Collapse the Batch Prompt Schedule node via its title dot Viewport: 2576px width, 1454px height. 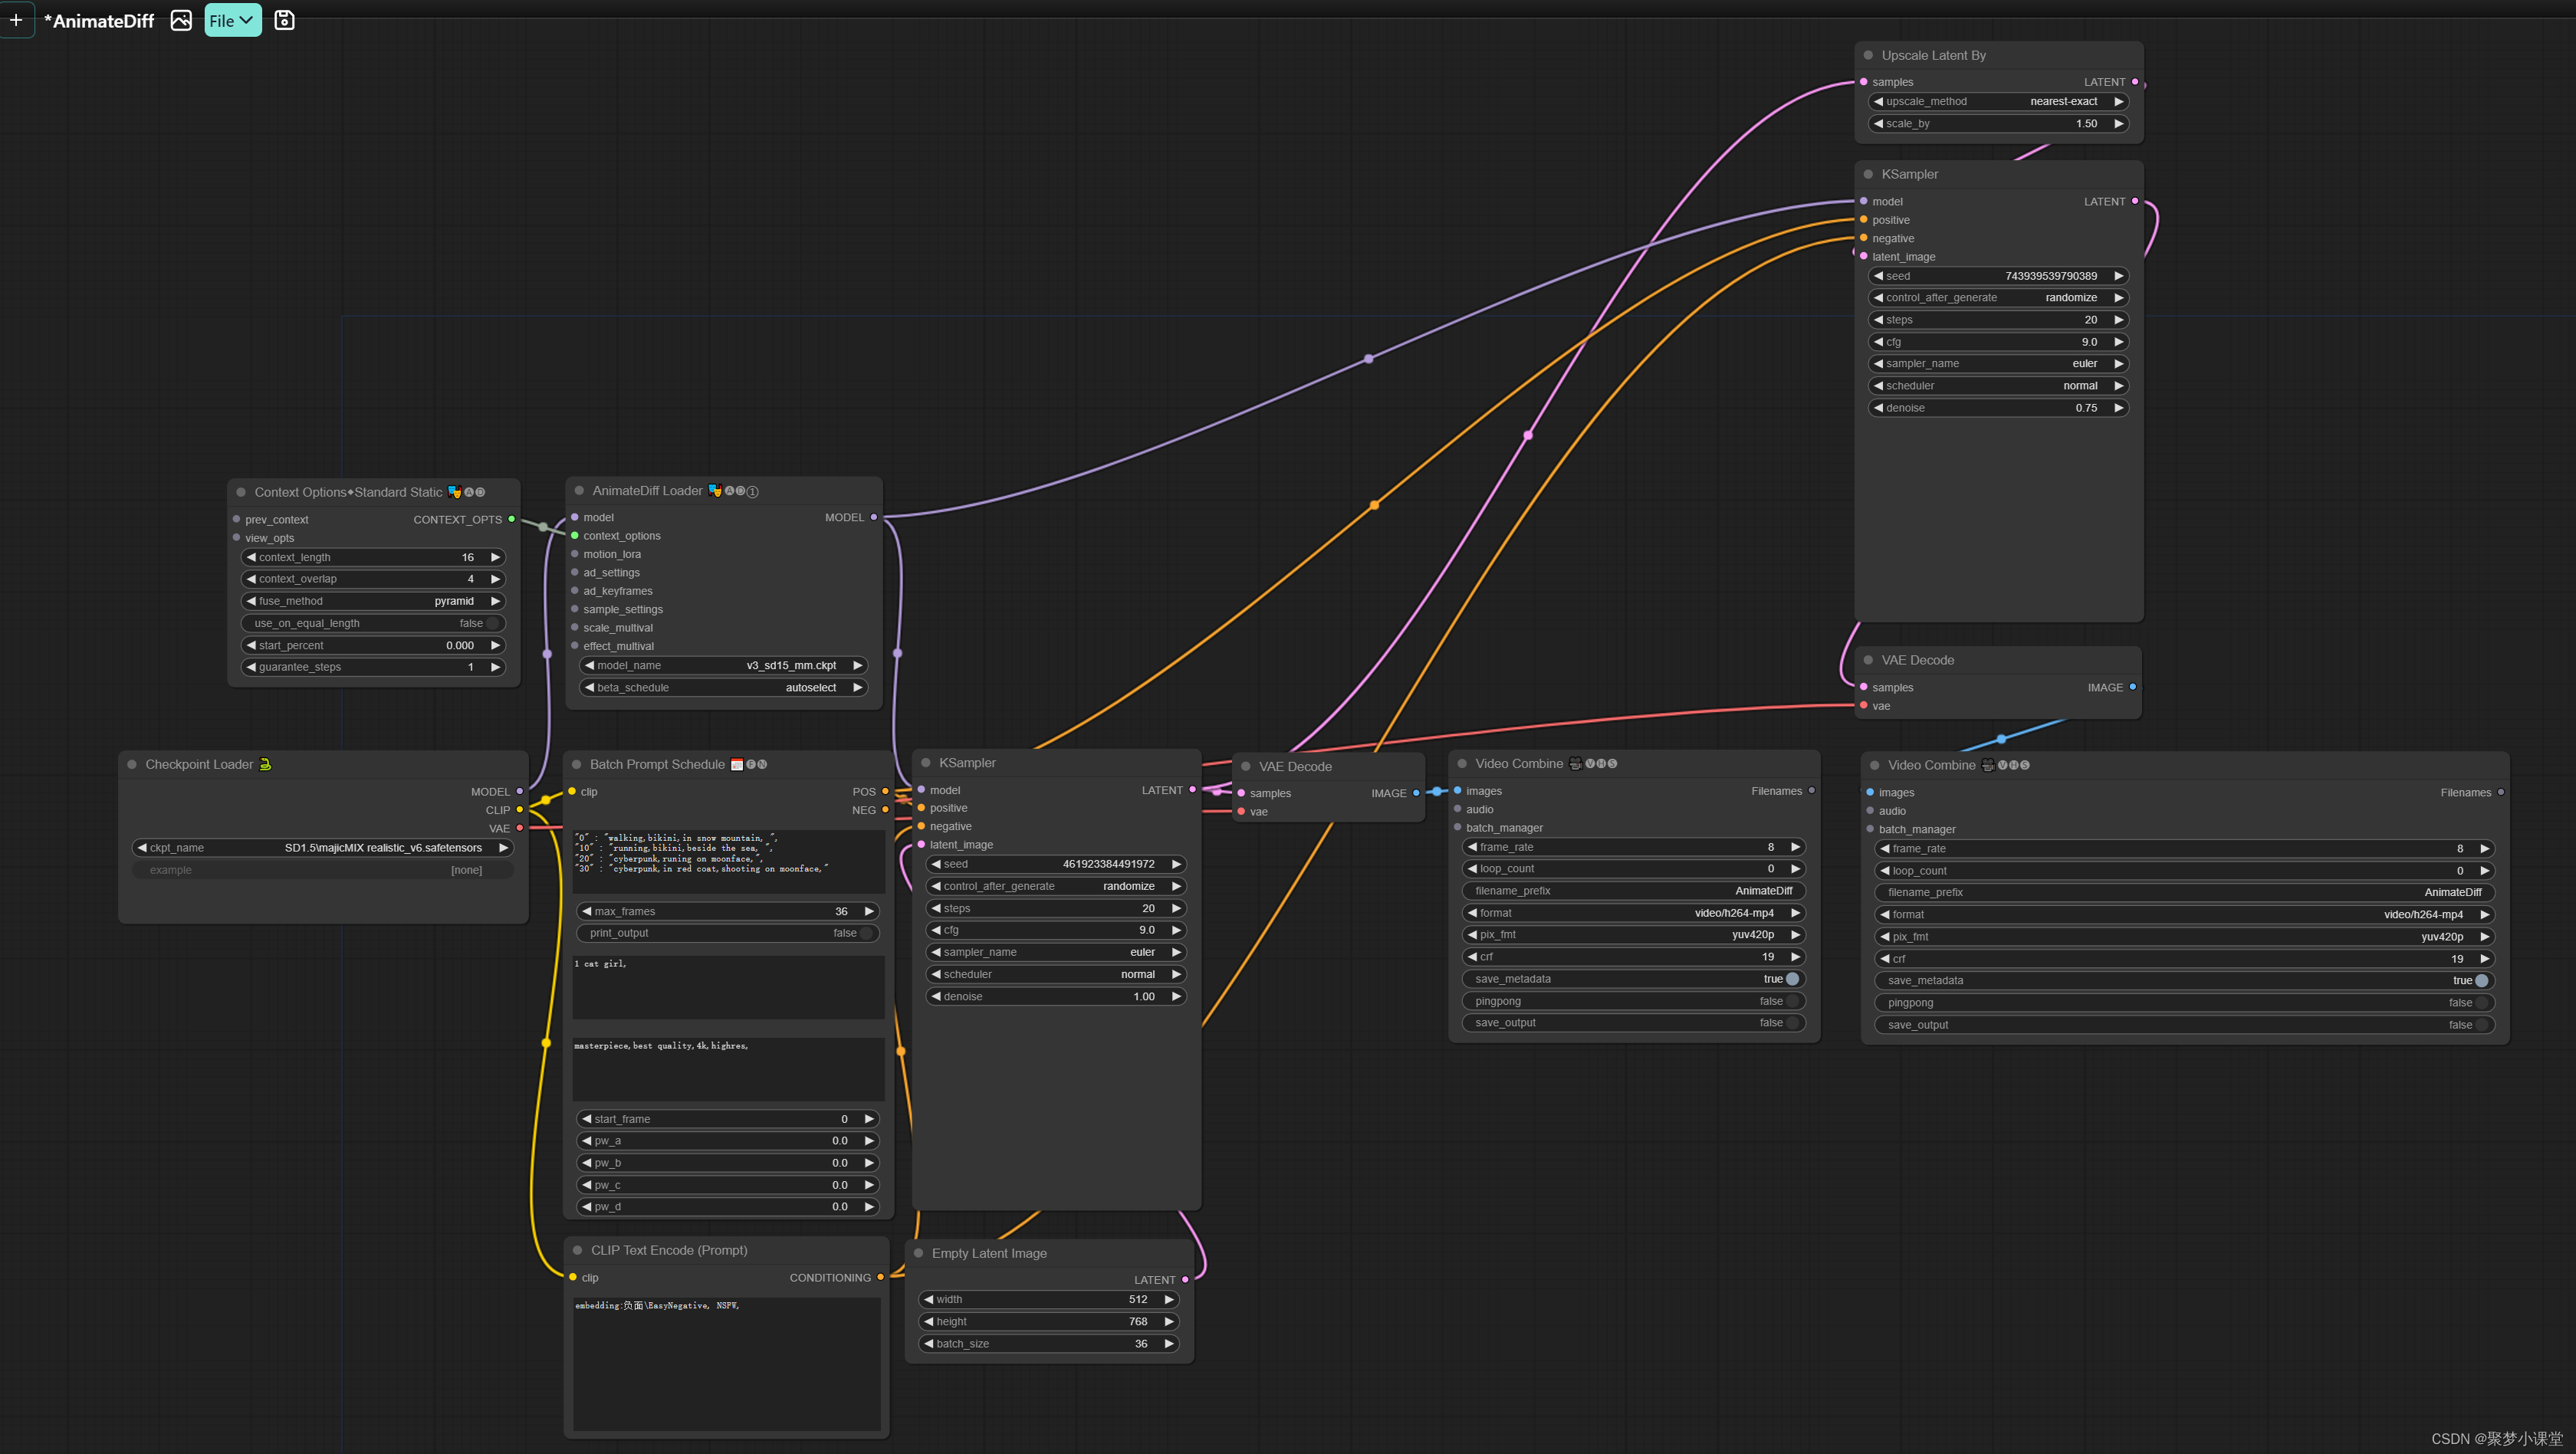(577, 764)
